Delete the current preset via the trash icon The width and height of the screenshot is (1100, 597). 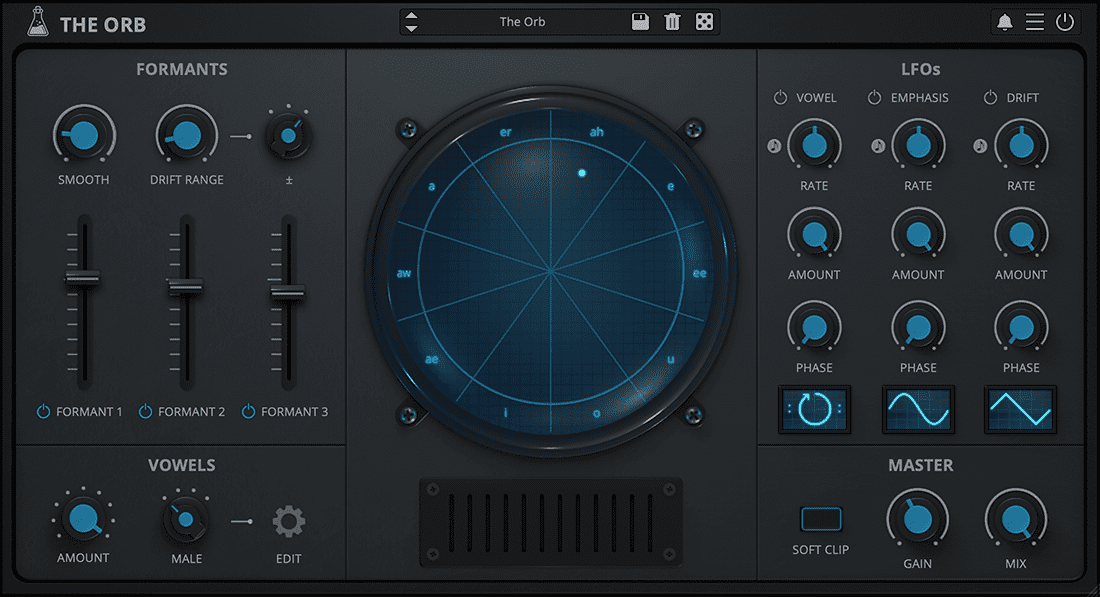coord(671,21)
